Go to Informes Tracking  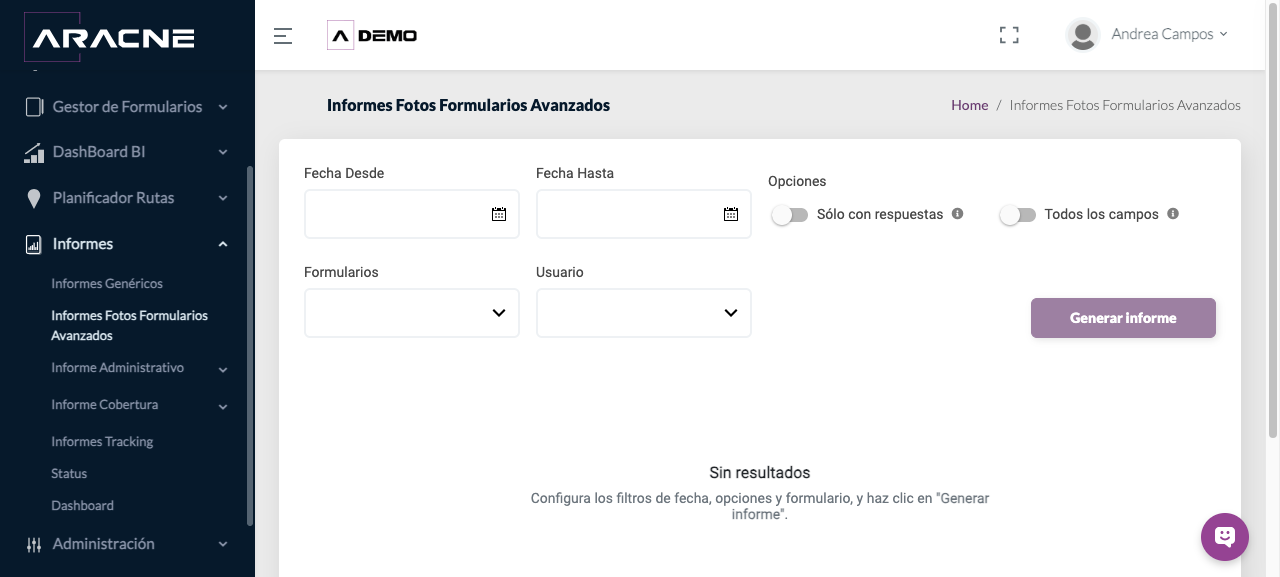(102, 442)
